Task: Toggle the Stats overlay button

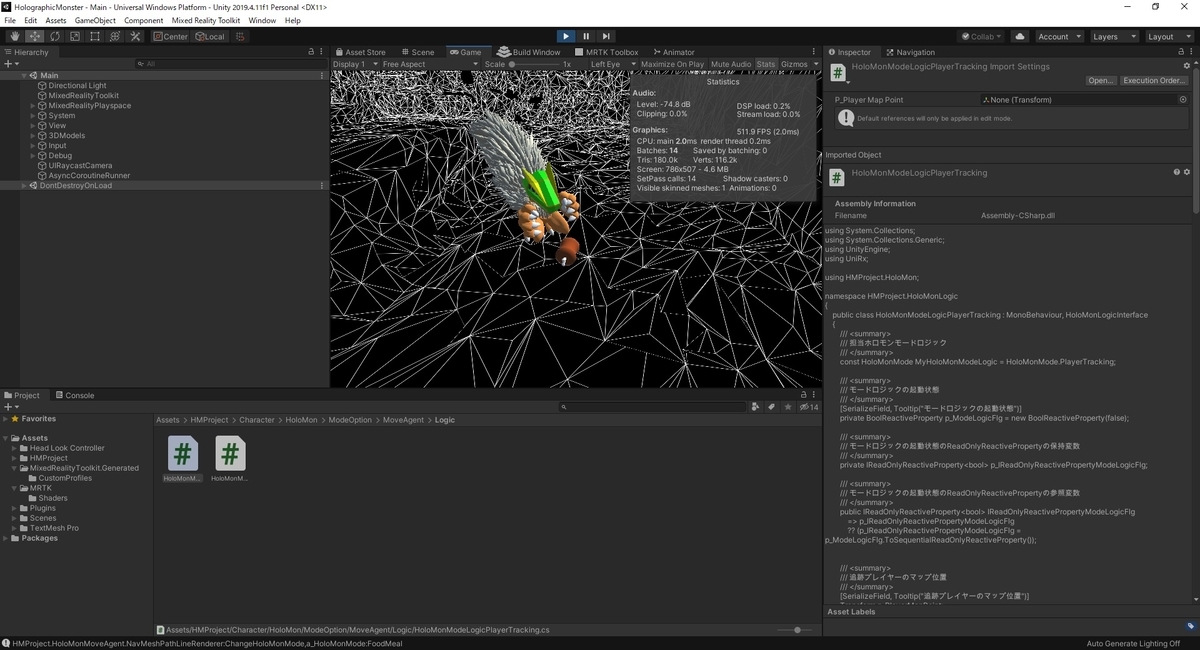Action: [766, 64]
